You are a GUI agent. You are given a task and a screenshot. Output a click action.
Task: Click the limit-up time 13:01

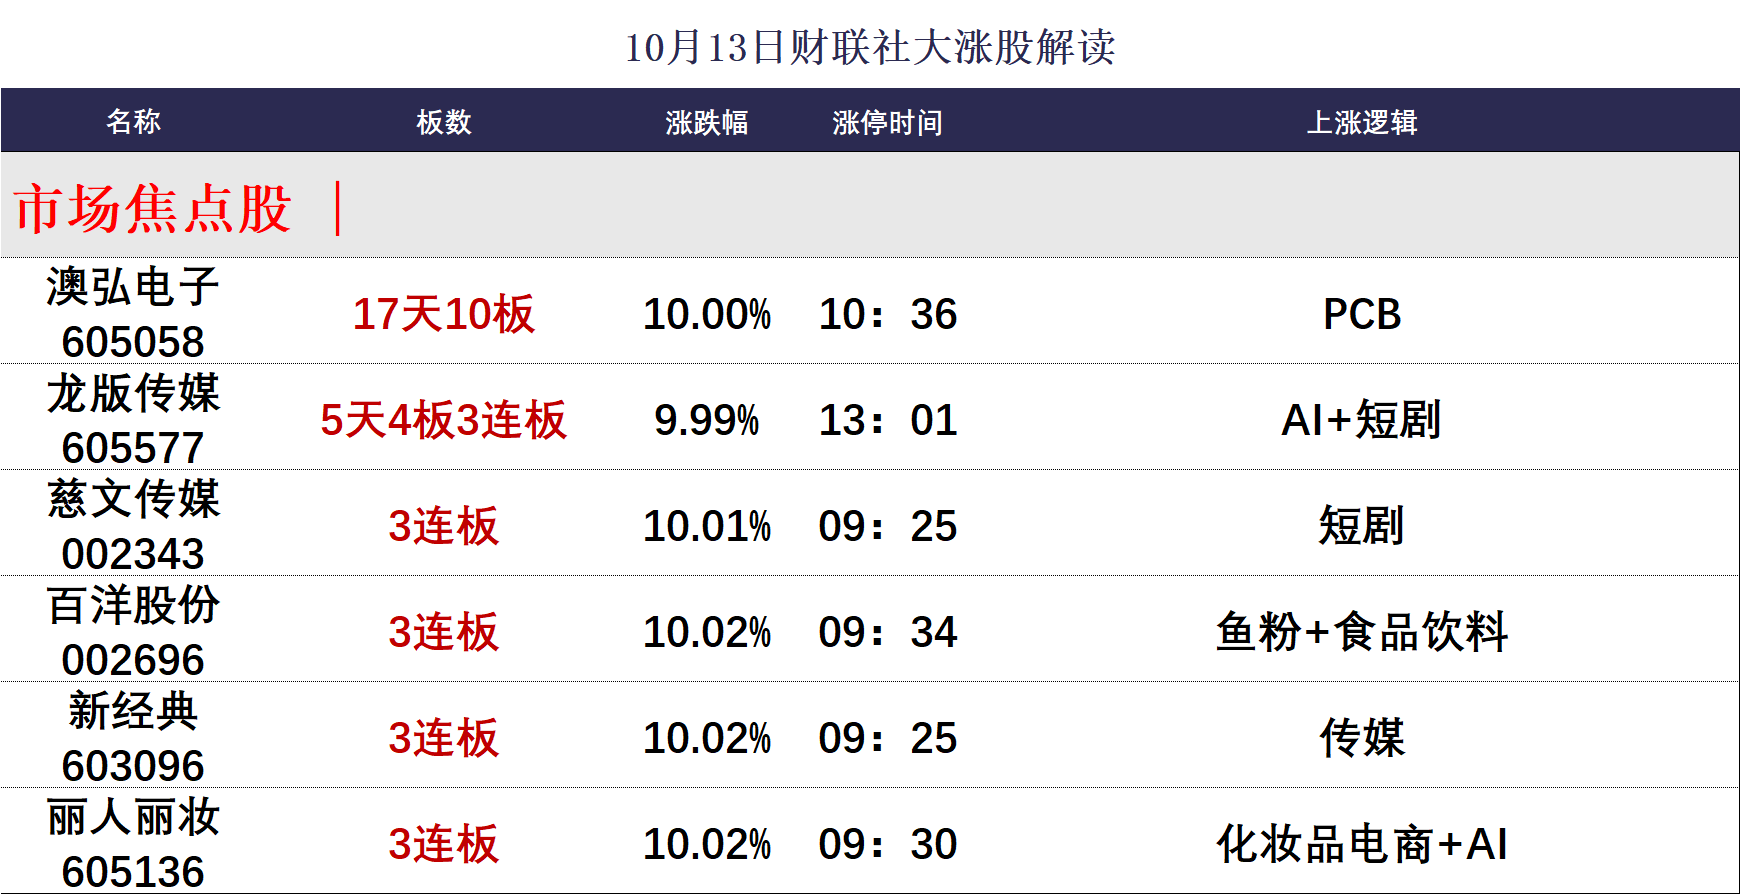tap(888, 420)
